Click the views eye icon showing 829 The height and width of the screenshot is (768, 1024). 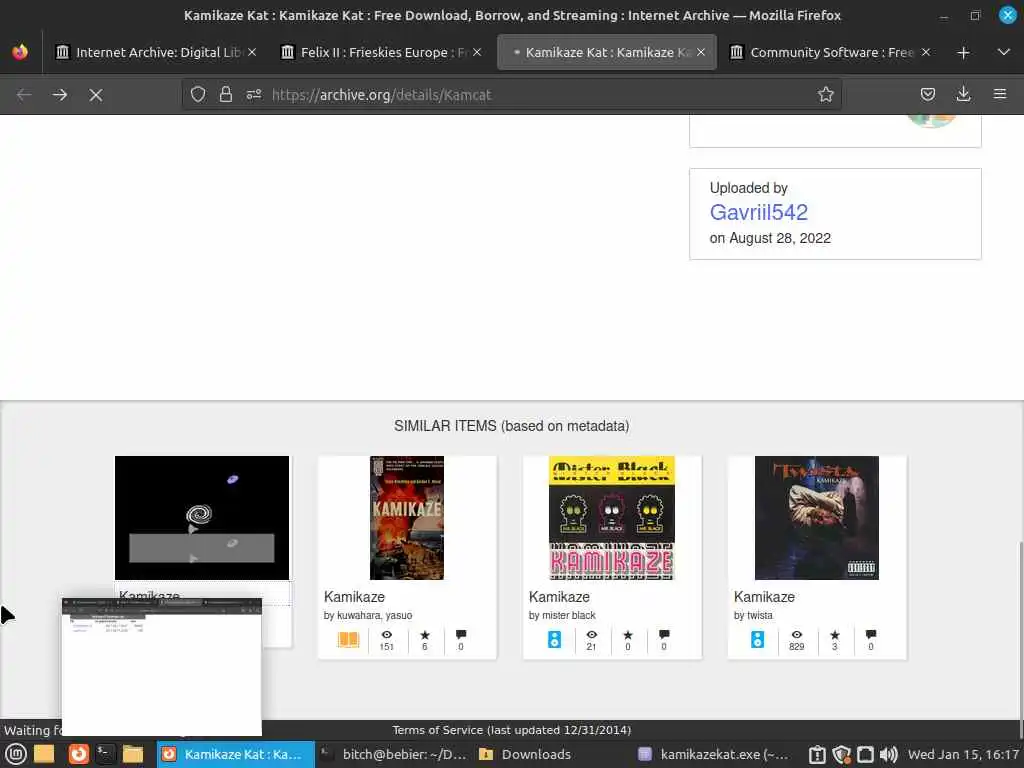[x=797, y=634]
